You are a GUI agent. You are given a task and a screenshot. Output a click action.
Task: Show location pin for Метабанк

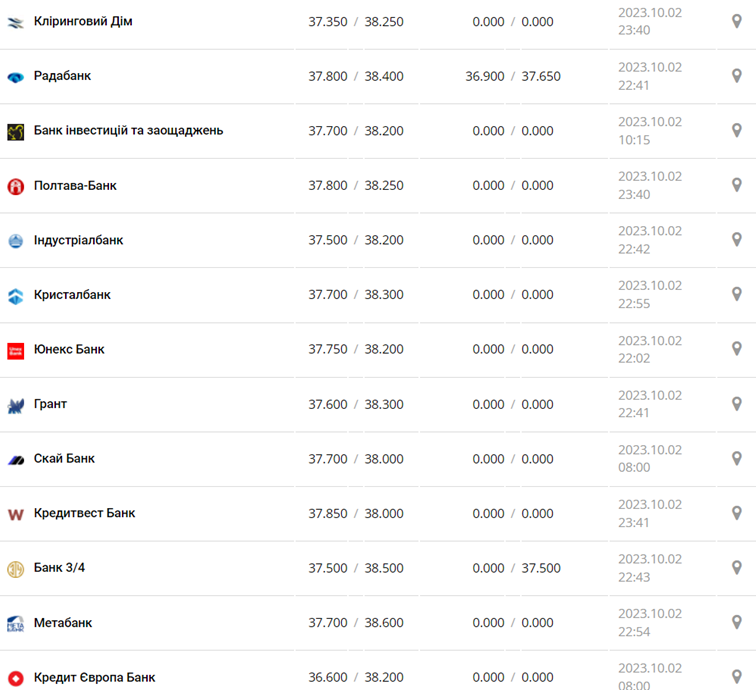737,622
